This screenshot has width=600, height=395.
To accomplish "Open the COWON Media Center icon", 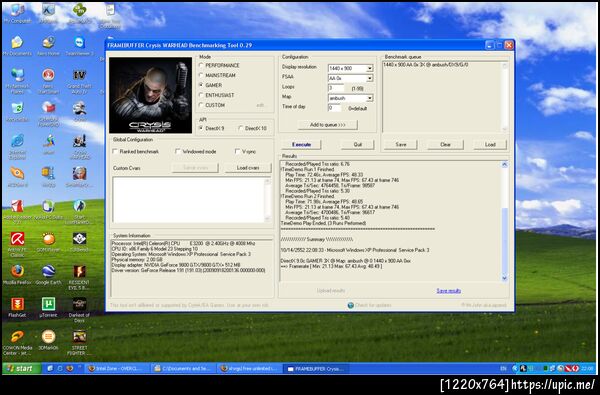I will 17,342.
